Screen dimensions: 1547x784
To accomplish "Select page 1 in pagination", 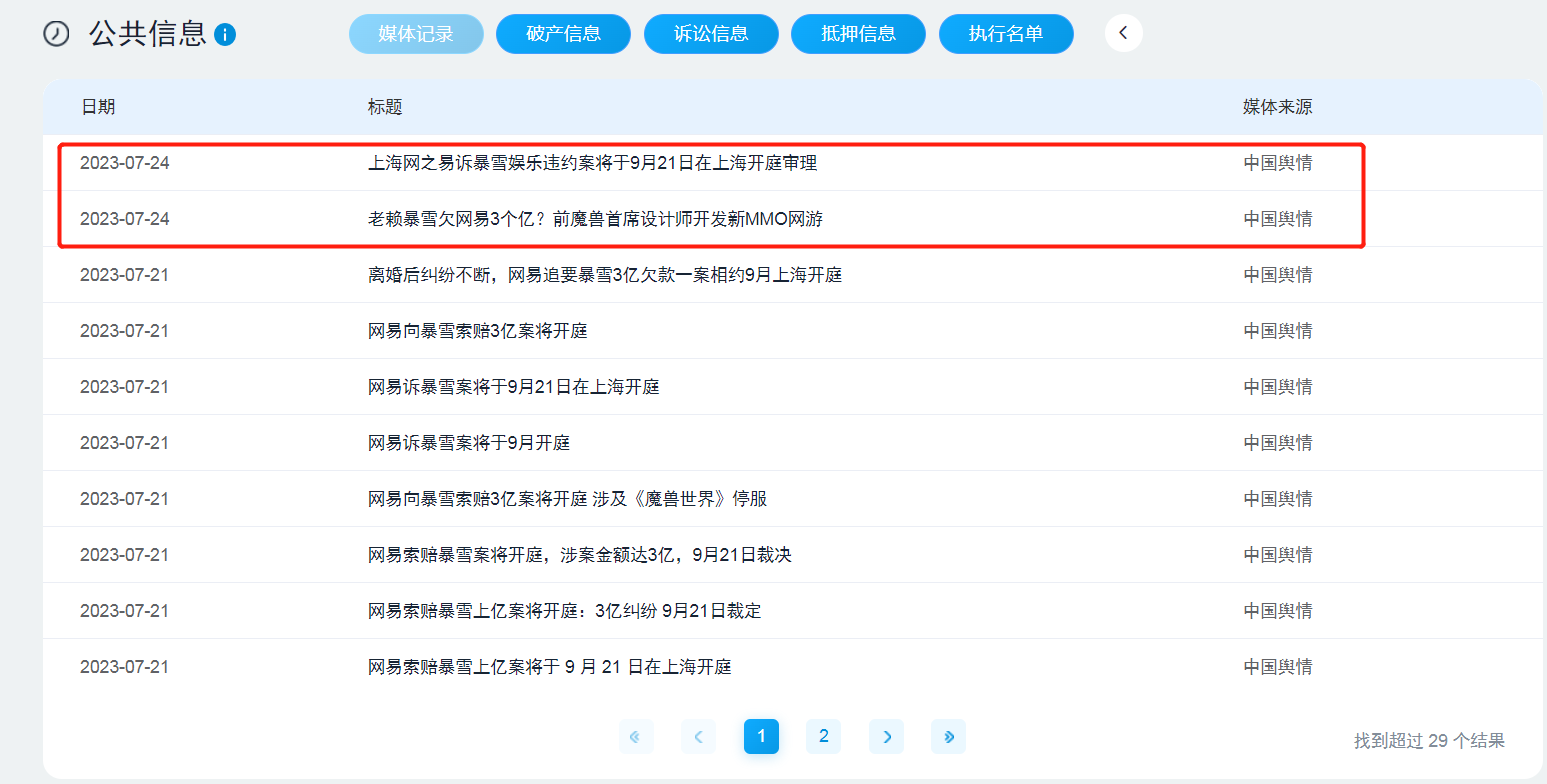I will pos(761,737).
